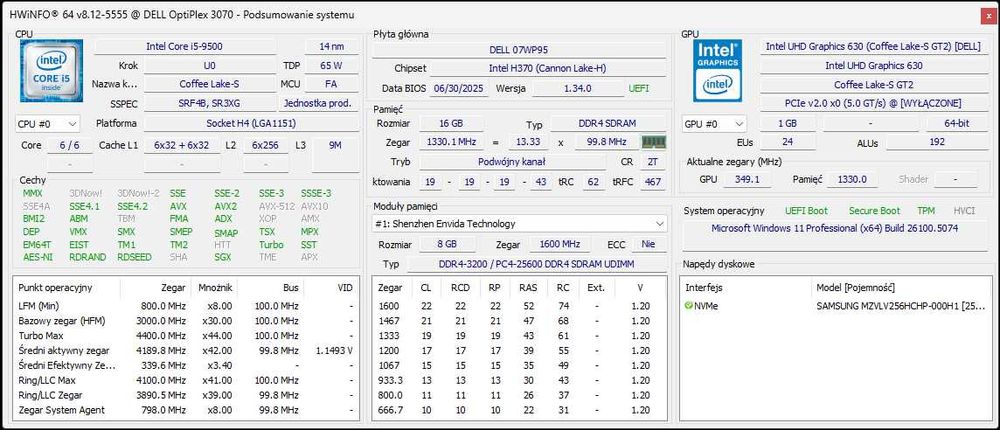Image resolution: width=1000 pixels, height=430 pixels.
Task: Click the Intel UHD Graphics 630 (Coffee Lake-S GT2) [DELL] field
Action: click(x=872, y=47)
